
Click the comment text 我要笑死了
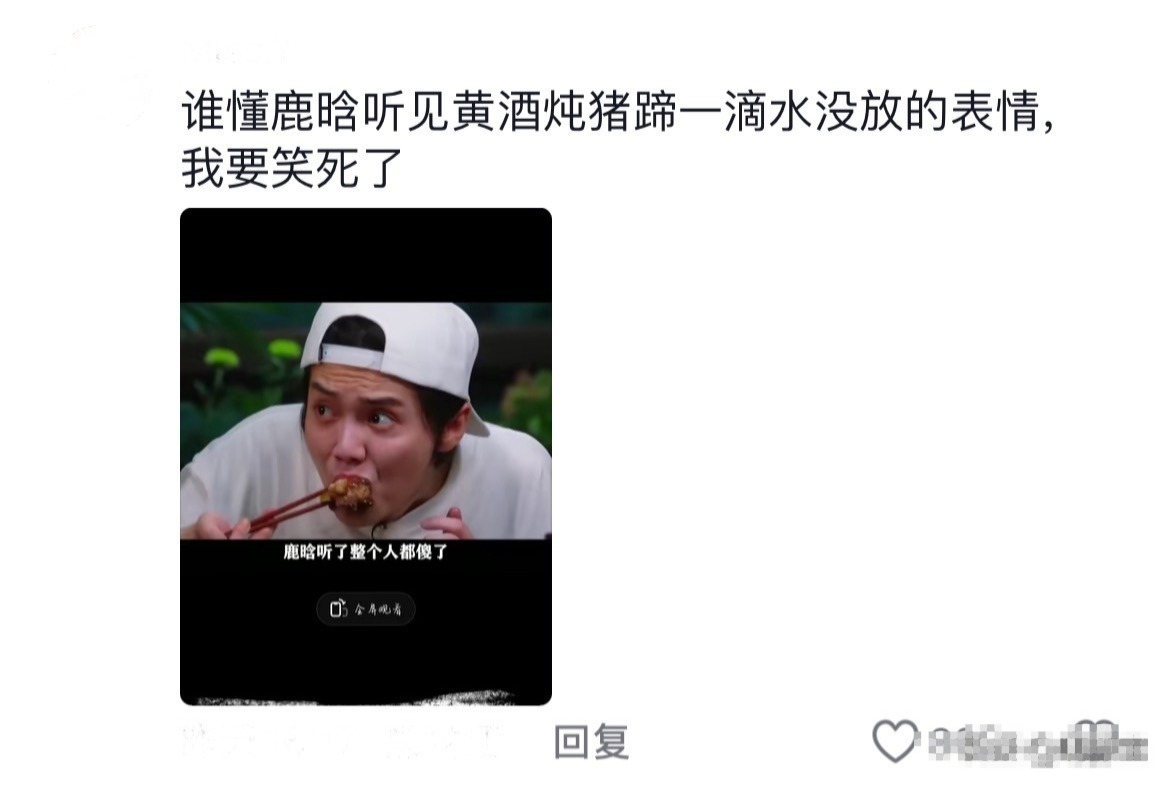pos(292,168)
